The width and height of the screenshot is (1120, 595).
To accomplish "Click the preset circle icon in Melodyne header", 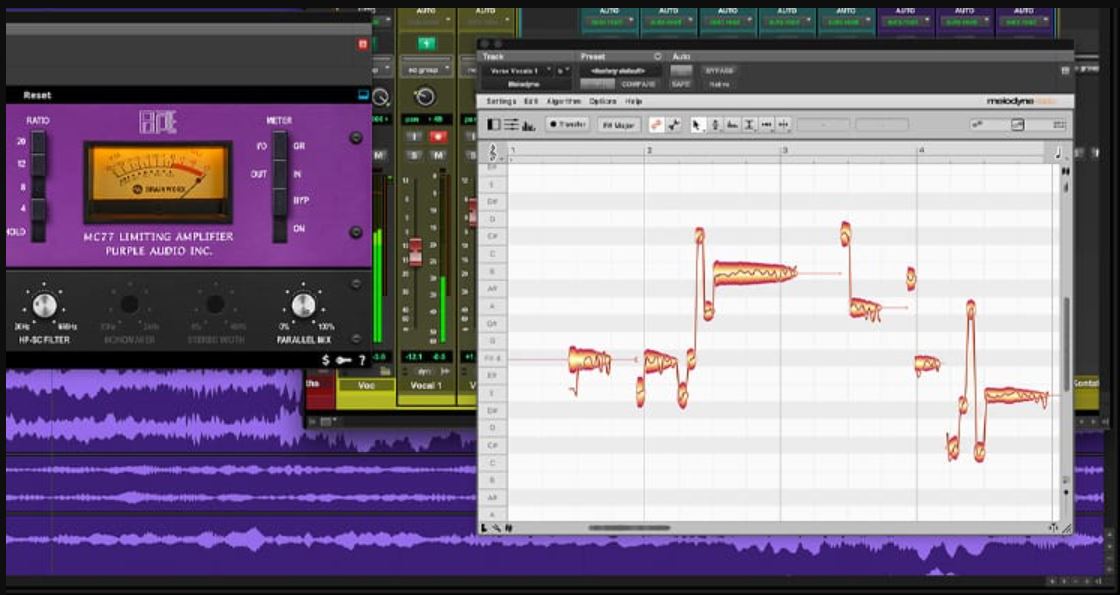I will click(657, 56).
